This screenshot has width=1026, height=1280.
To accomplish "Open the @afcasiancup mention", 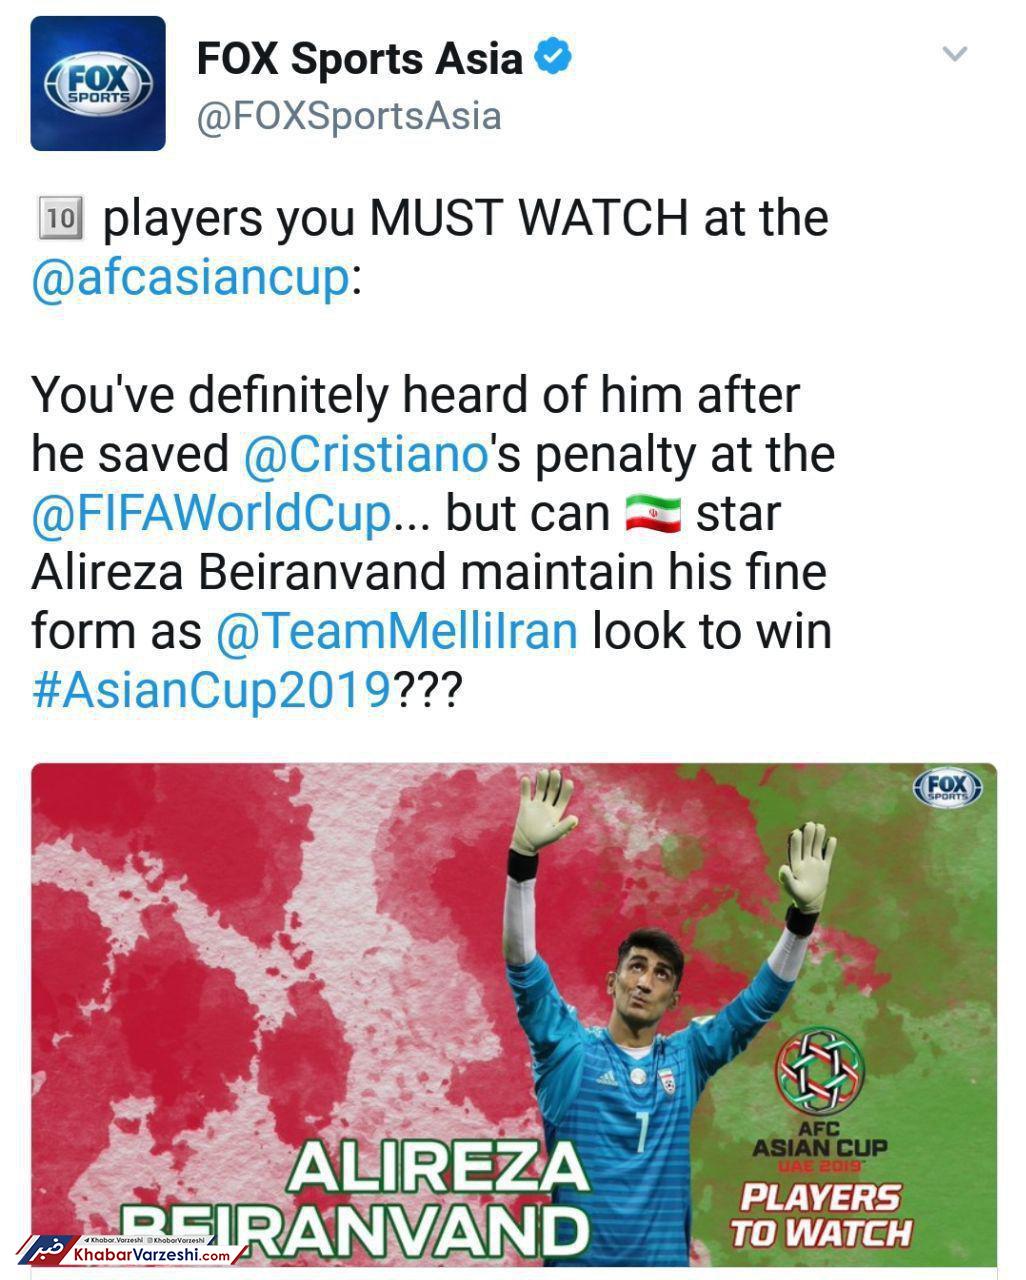I will [191, 277].
